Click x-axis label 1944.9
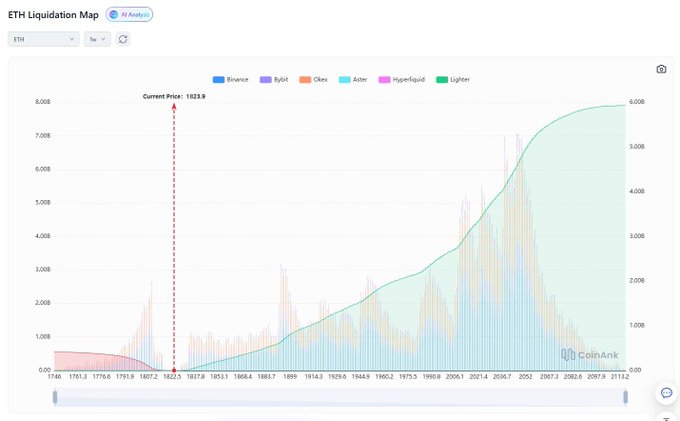This screenshot has width=680, height=421. 360,376
